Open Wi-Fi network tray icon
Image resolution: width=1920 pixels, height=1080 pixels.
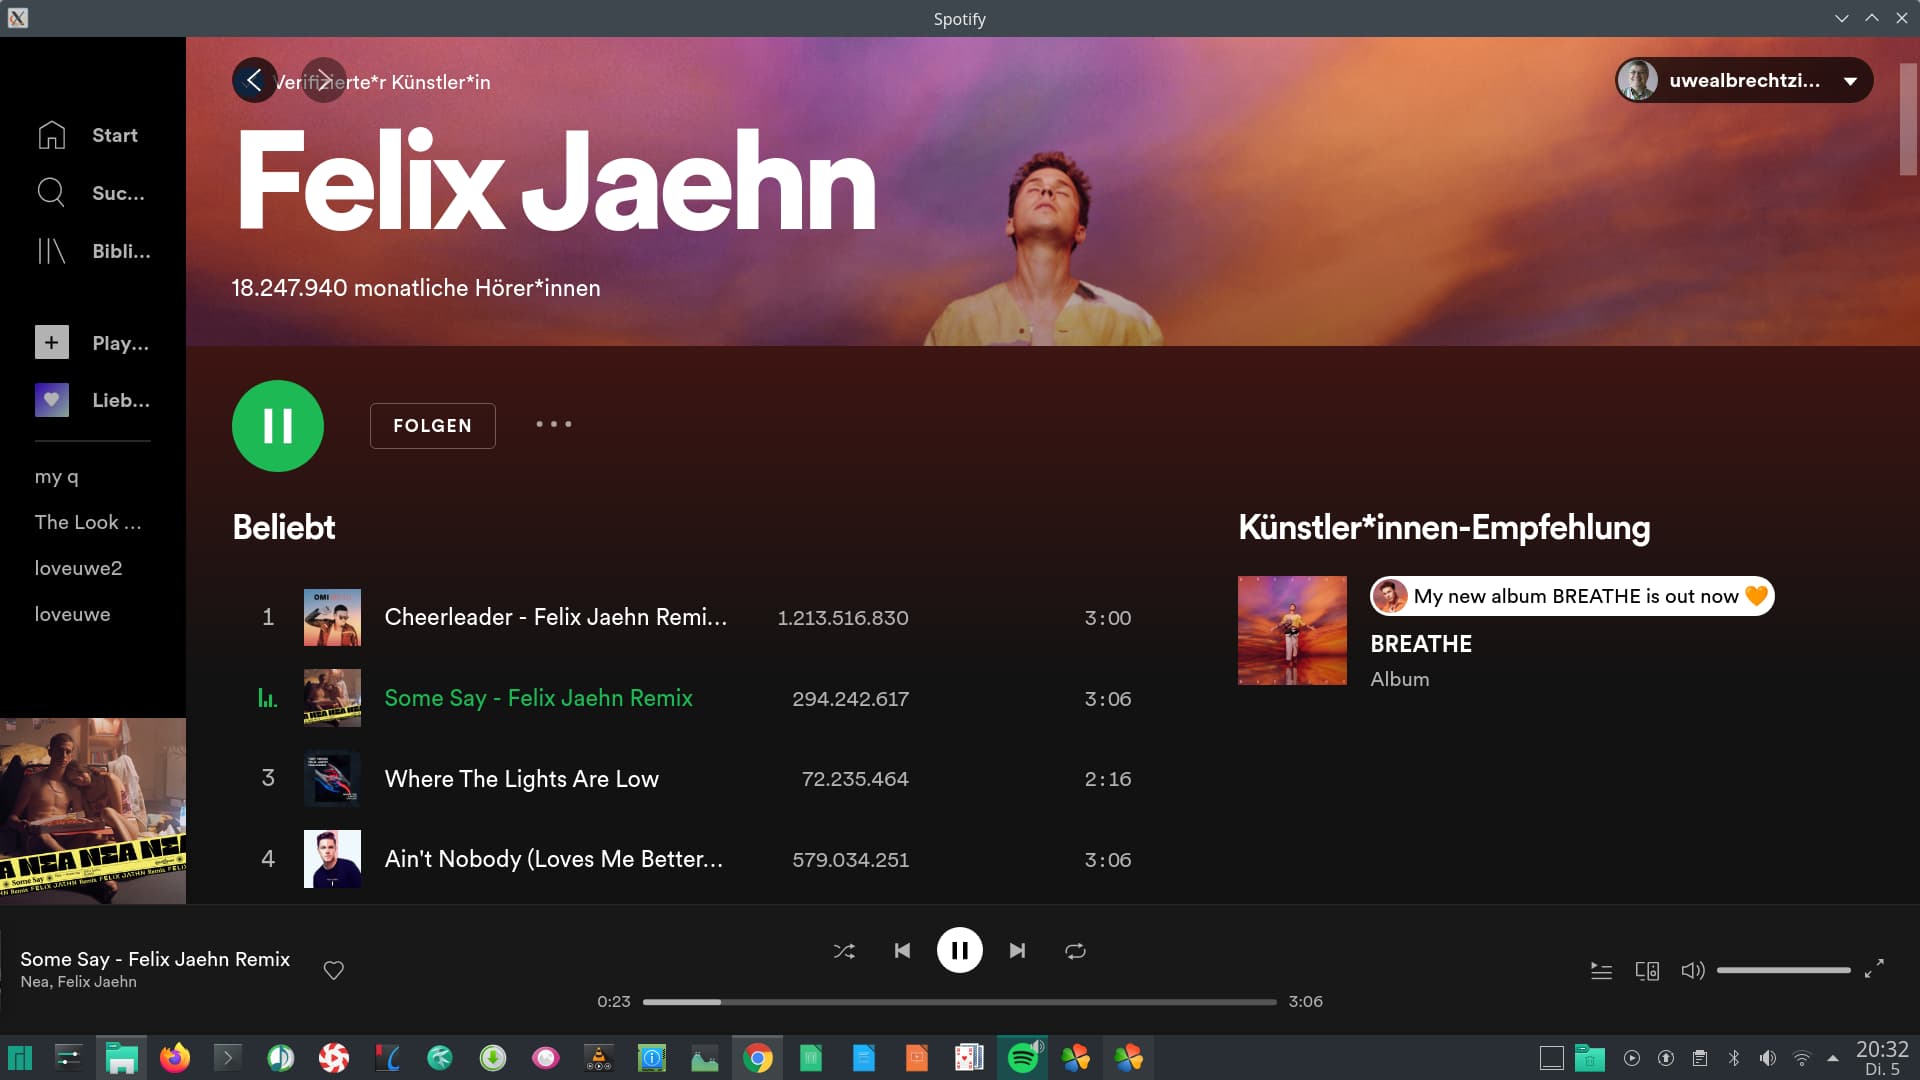1802,1058
